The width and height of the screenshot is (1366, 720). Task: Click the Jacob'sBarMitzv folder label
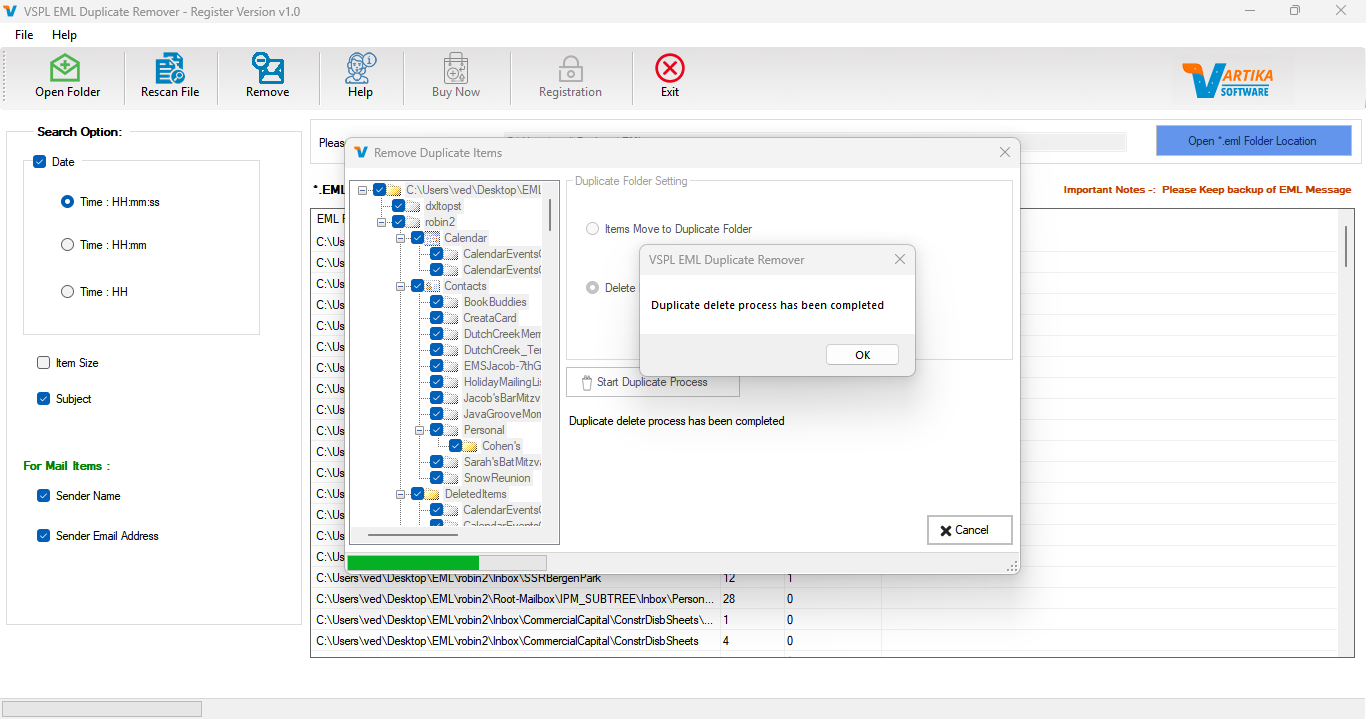click(x=502, y=398)
